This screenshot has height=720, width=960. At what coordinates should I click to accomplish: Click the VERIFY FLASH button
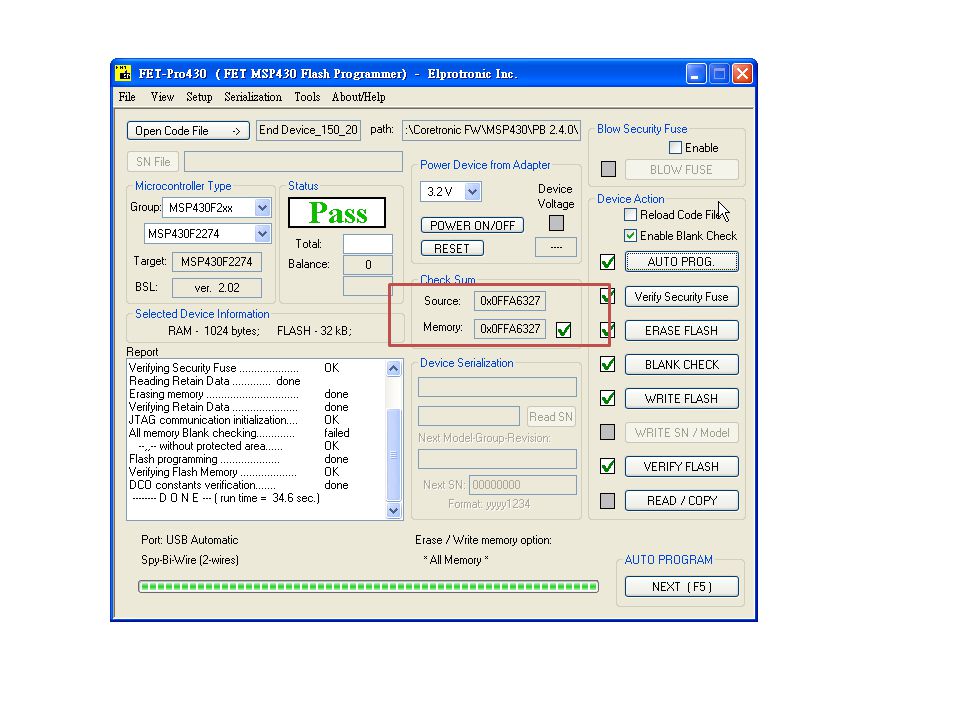click(x=681, y=467)
